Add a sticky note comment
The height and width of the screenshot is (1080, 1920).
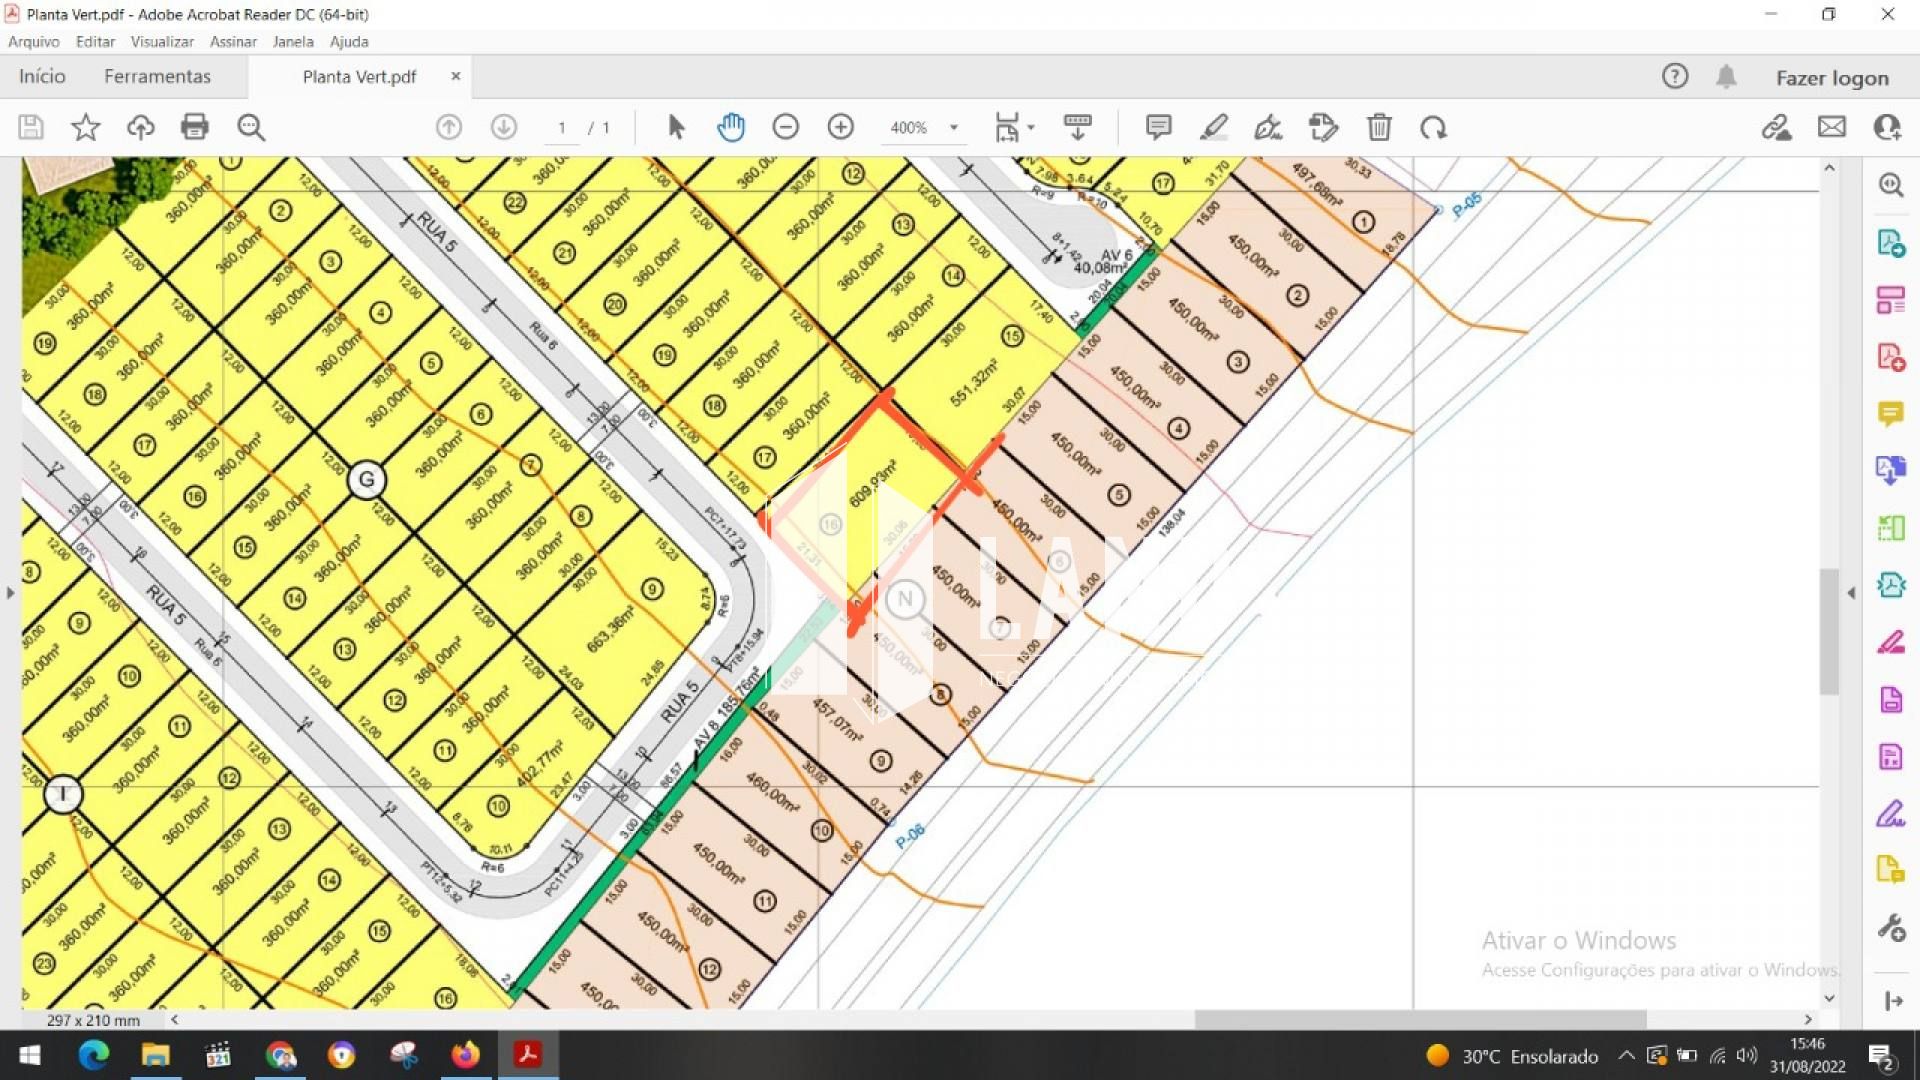click(1158, 127)
